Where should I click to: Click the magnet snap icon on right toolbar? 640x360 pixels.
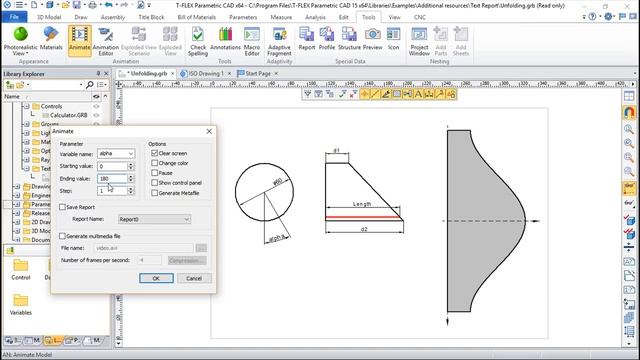point(629,112)
